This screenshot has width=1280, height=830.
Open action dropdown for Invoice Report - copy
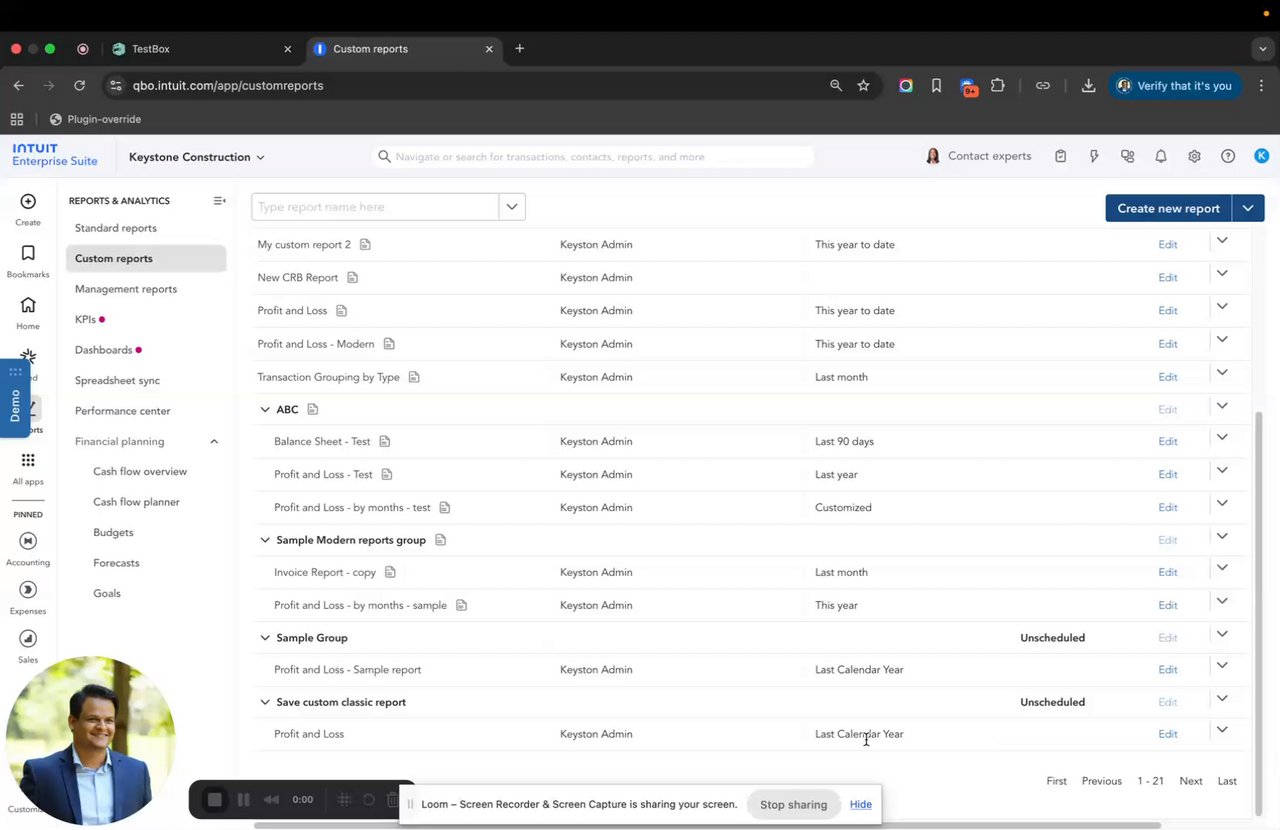(x=1222, y=568)
